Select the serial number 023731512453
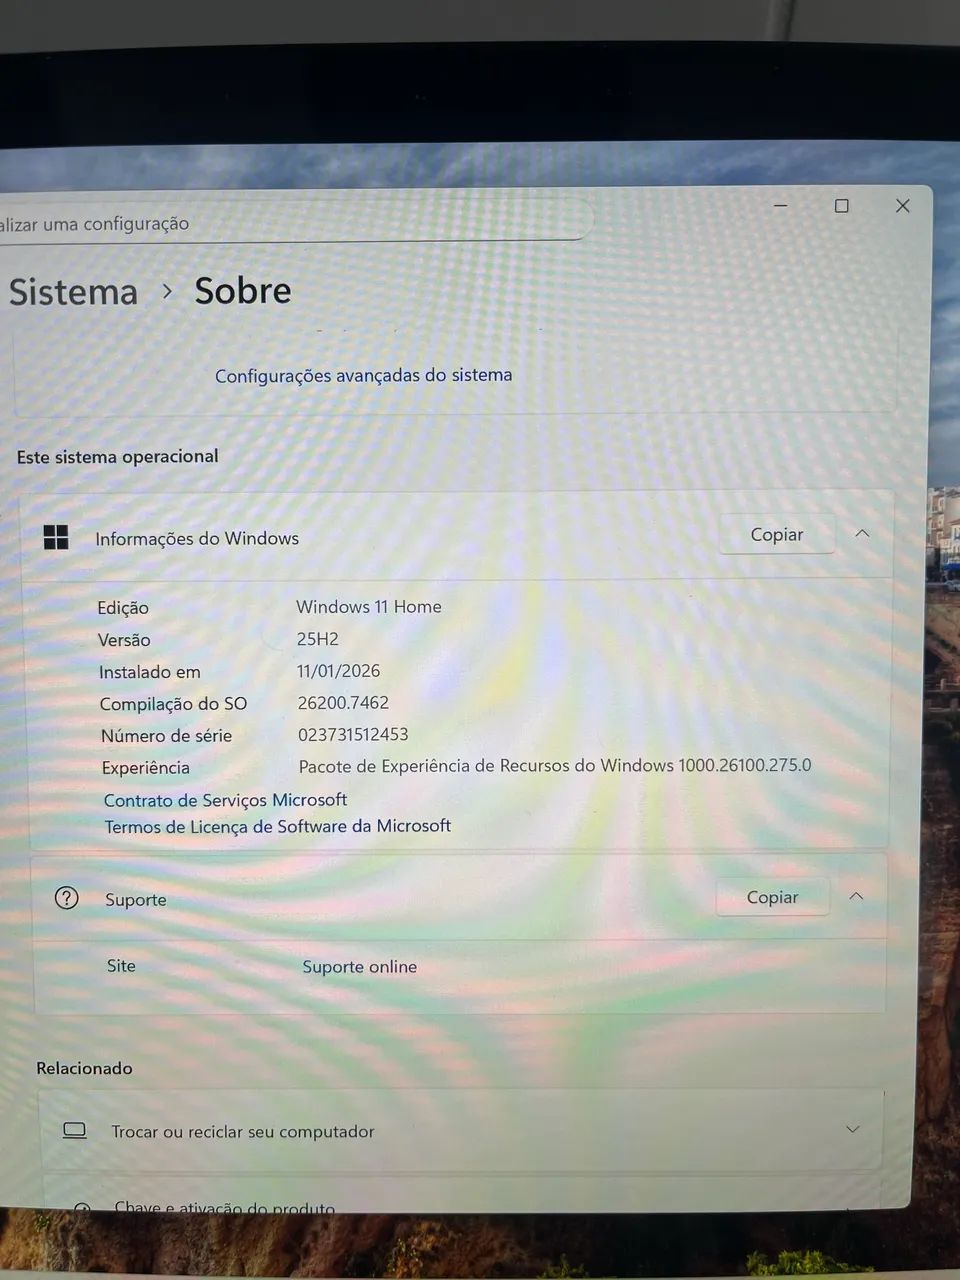Viewport: 960px width, 1280px height. (x=353, y=735)
